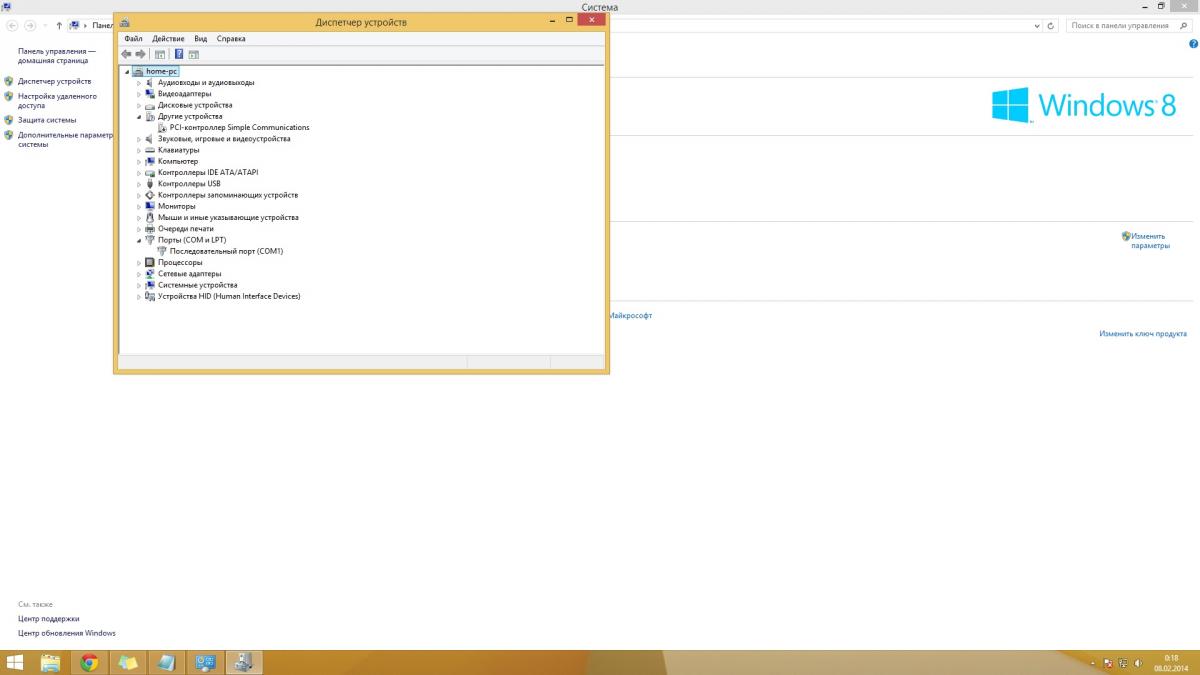This screenshot has width=1200, height=675.
Task: Click the Другие устройства category icon
Action: [x=150, y=116]
